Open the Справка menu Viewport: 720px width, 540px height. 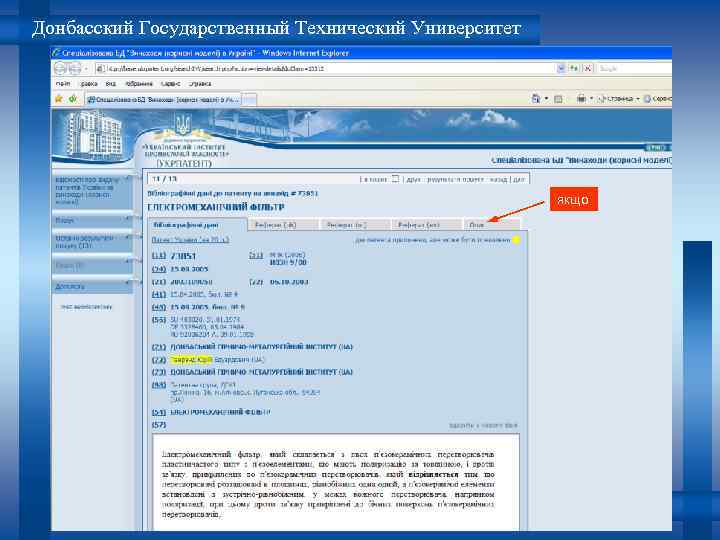point(200,84)
